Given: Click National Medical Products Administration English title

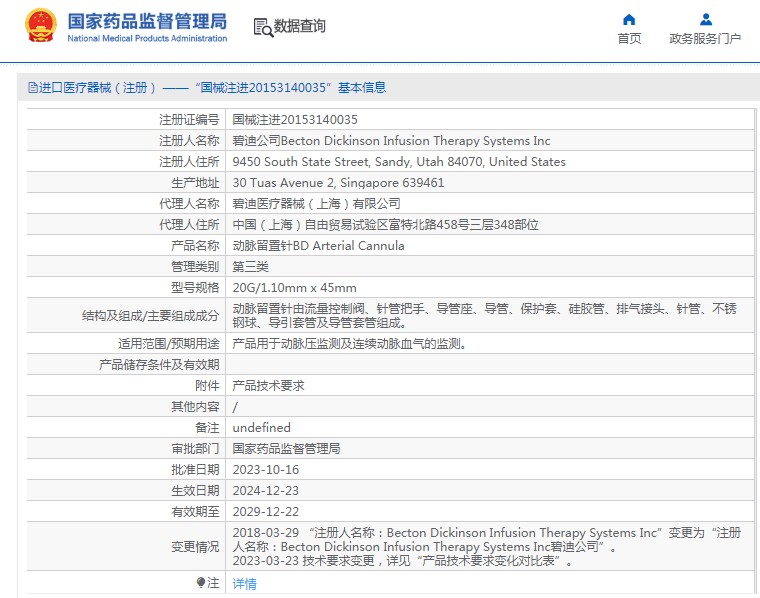Looking at the screenshot, I should [147, 38].
